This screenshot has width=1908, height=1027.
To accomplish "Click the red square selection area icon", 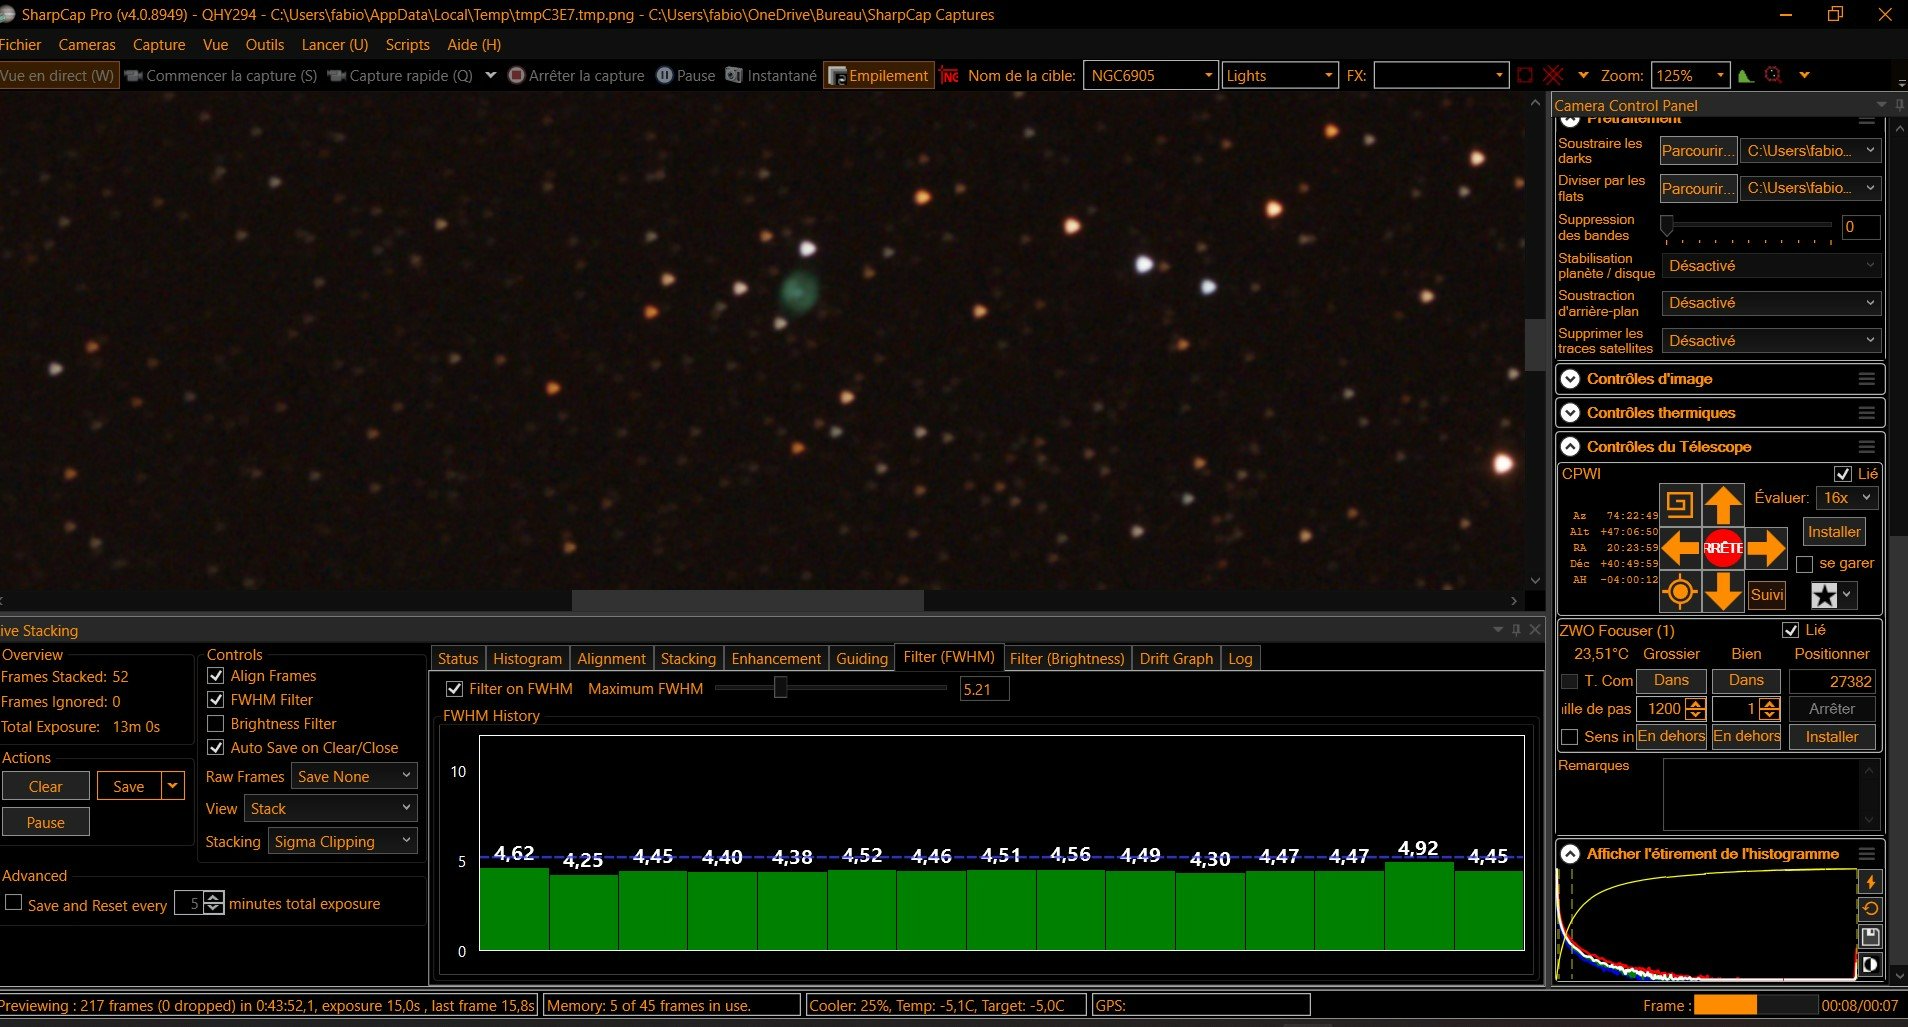I will point(1525,76).
